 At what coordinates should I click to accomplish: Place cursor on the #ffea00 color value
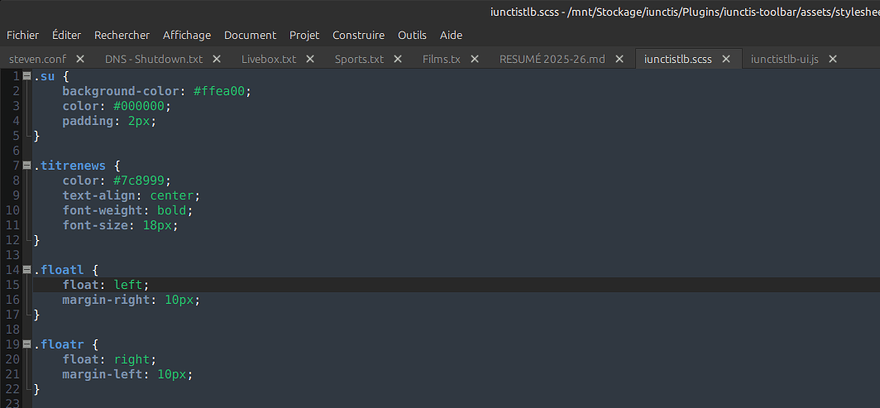tap(219, 91)
